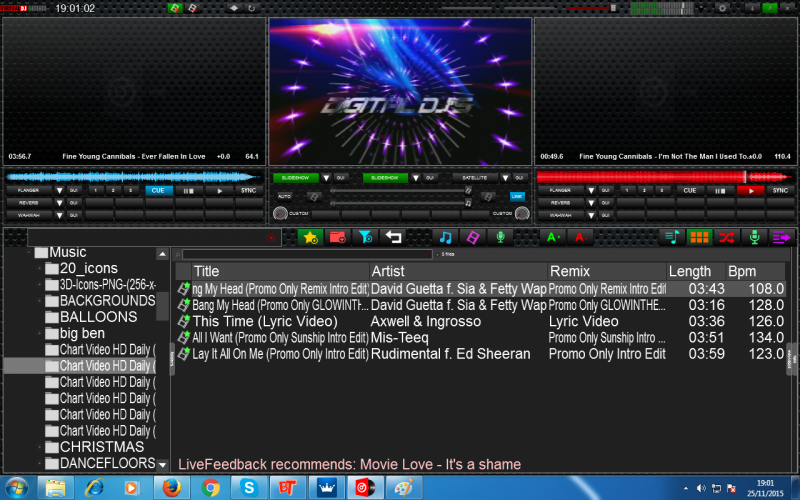Click the green karaoke microphone filter icon
Screen dimensions: 800x500
tap(501, 237)
